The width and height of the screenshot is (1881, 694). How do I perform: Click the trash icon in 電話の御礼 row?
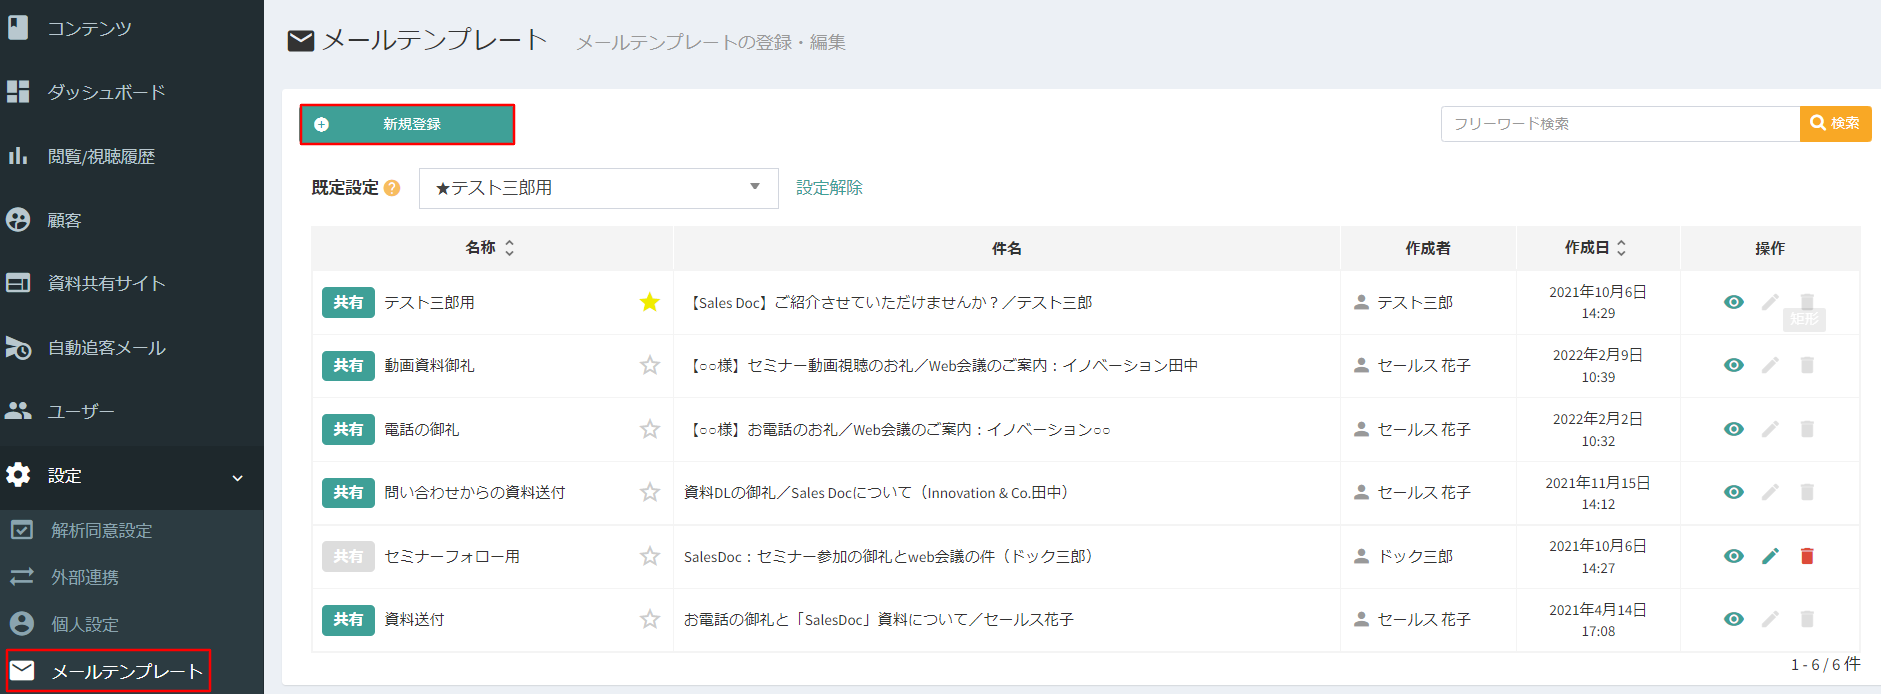click(x=1807, y=429)
